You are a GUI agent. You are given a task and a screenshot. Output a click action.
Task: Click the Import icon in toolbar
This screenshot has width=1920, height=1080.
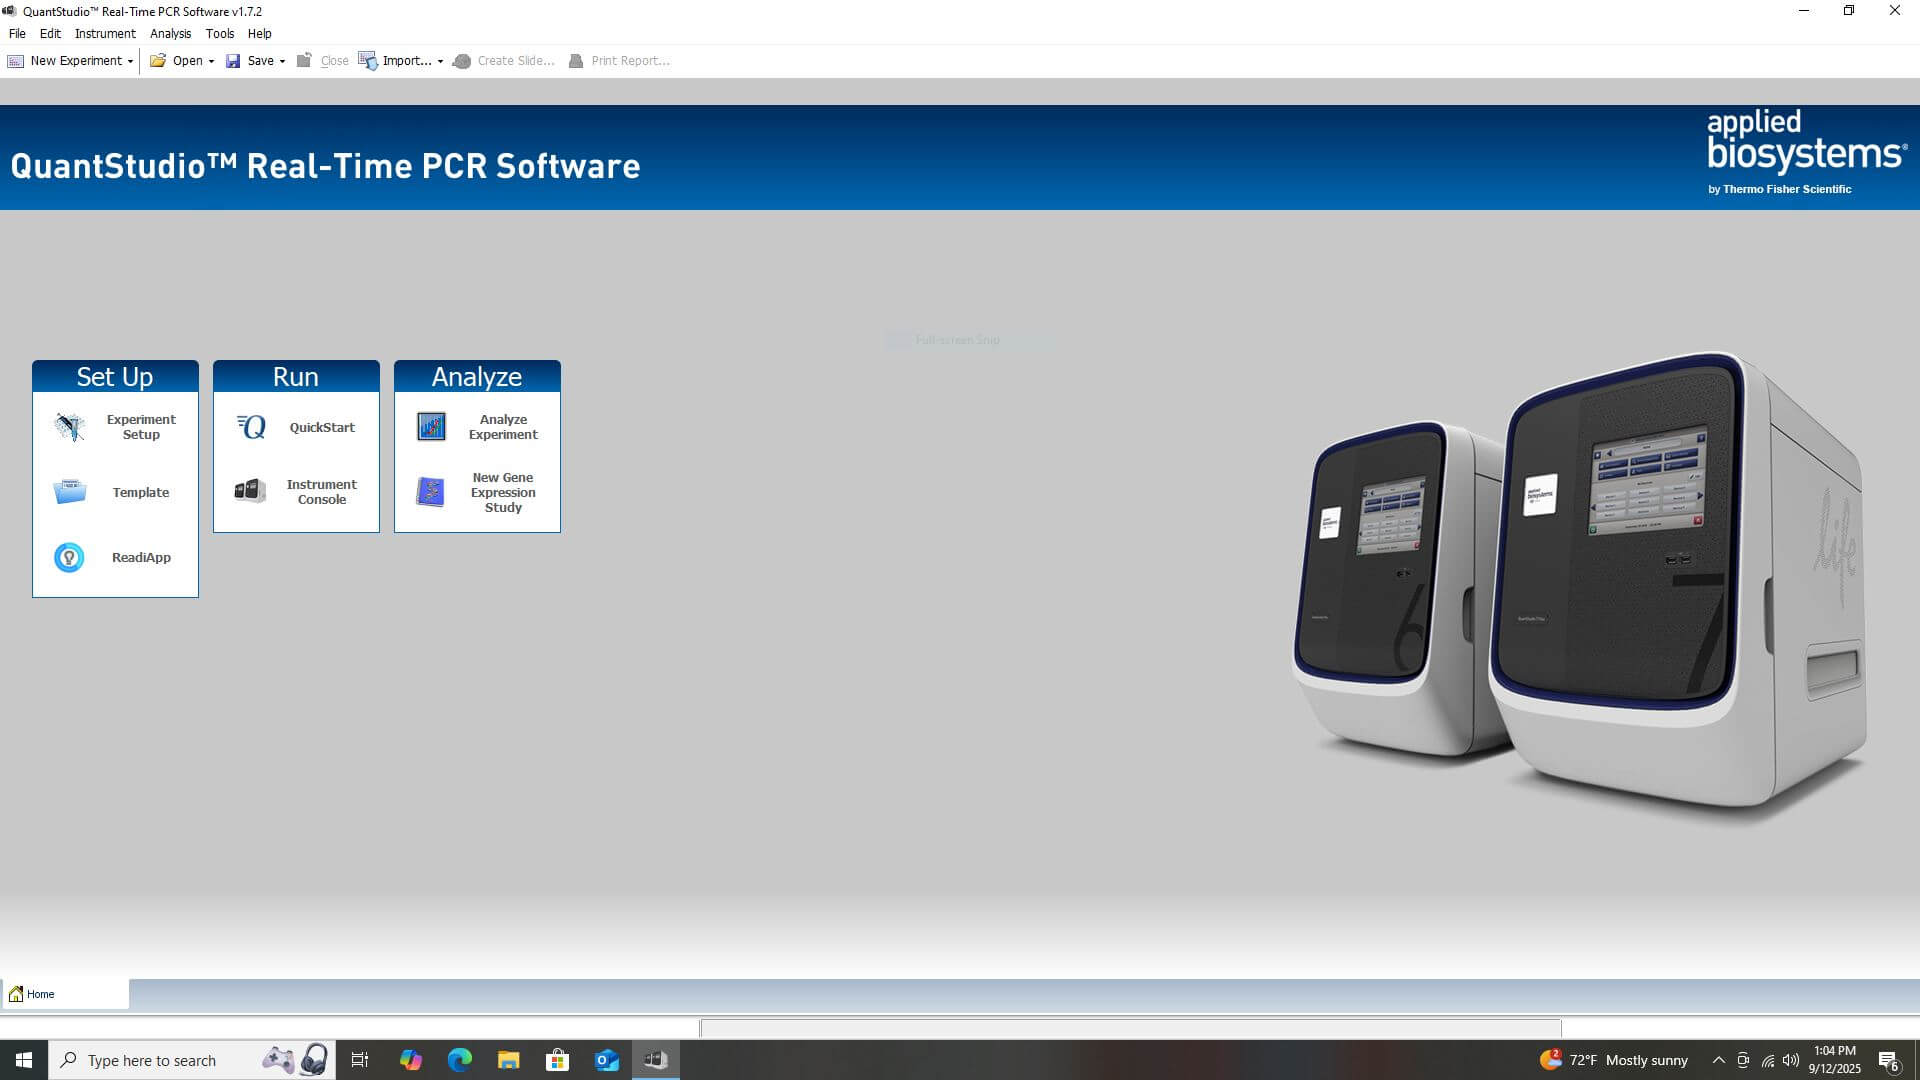(368, 61)
